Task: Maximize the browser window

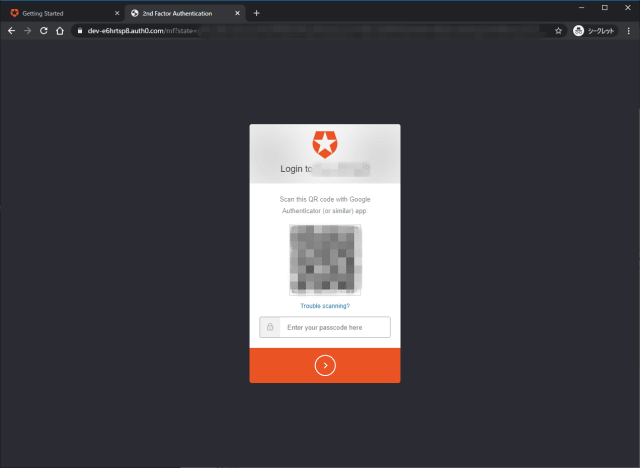Action: [x=604, y=7]
